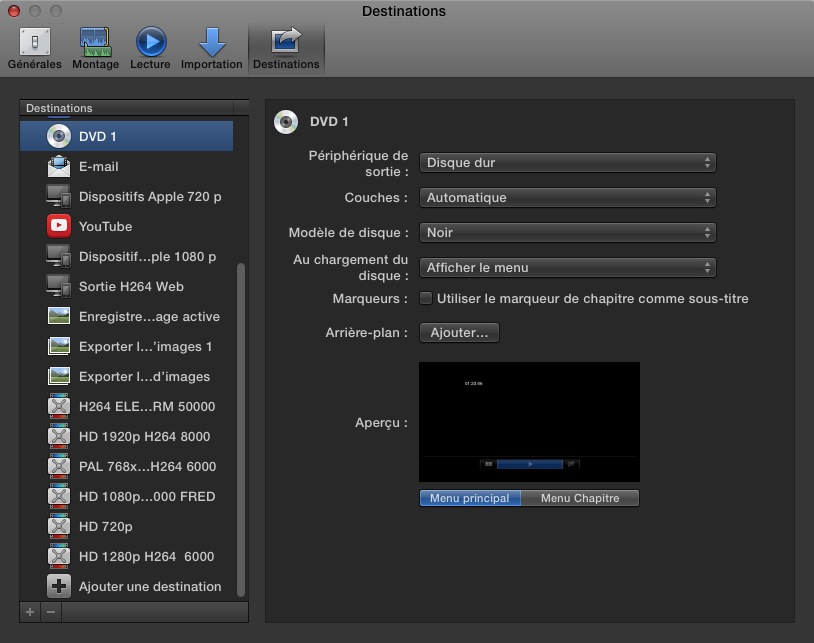Viewport: 814px width, 643px height.
Task: Select the Menu principal tab
Action: [x=470, y=497]
